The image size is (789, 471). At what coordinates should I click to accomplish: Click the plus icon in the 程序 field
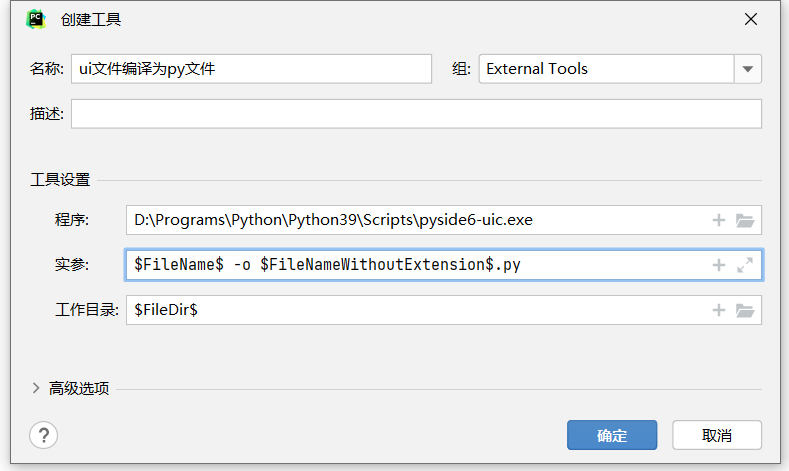tap(718, 220)
